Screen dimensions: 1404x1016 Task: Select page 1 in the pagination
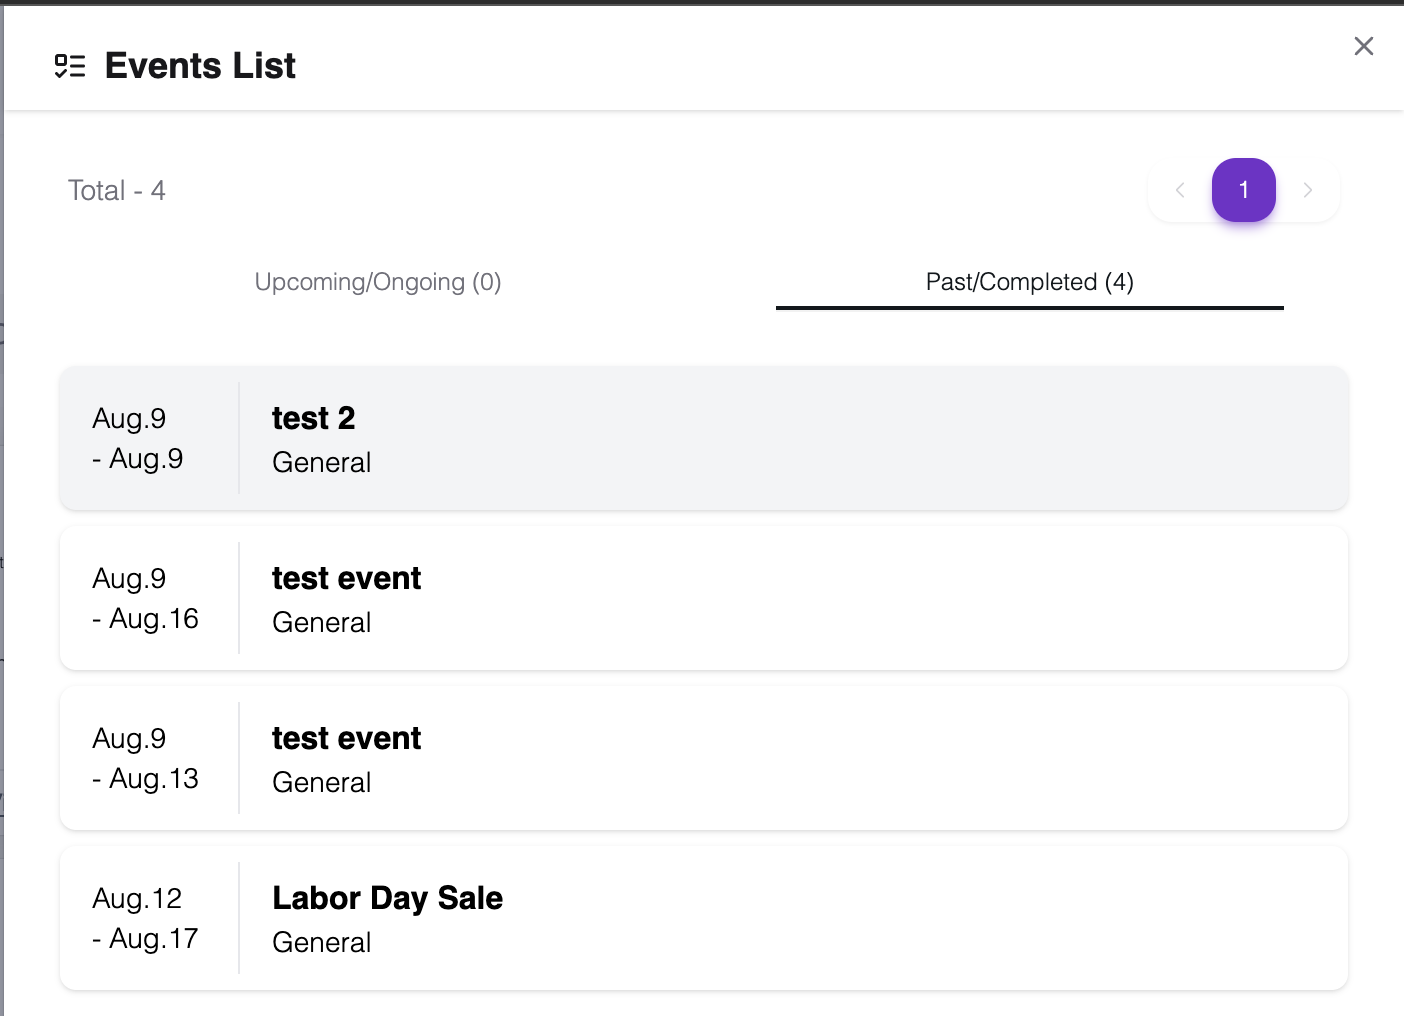click(x=1243, y=190)
